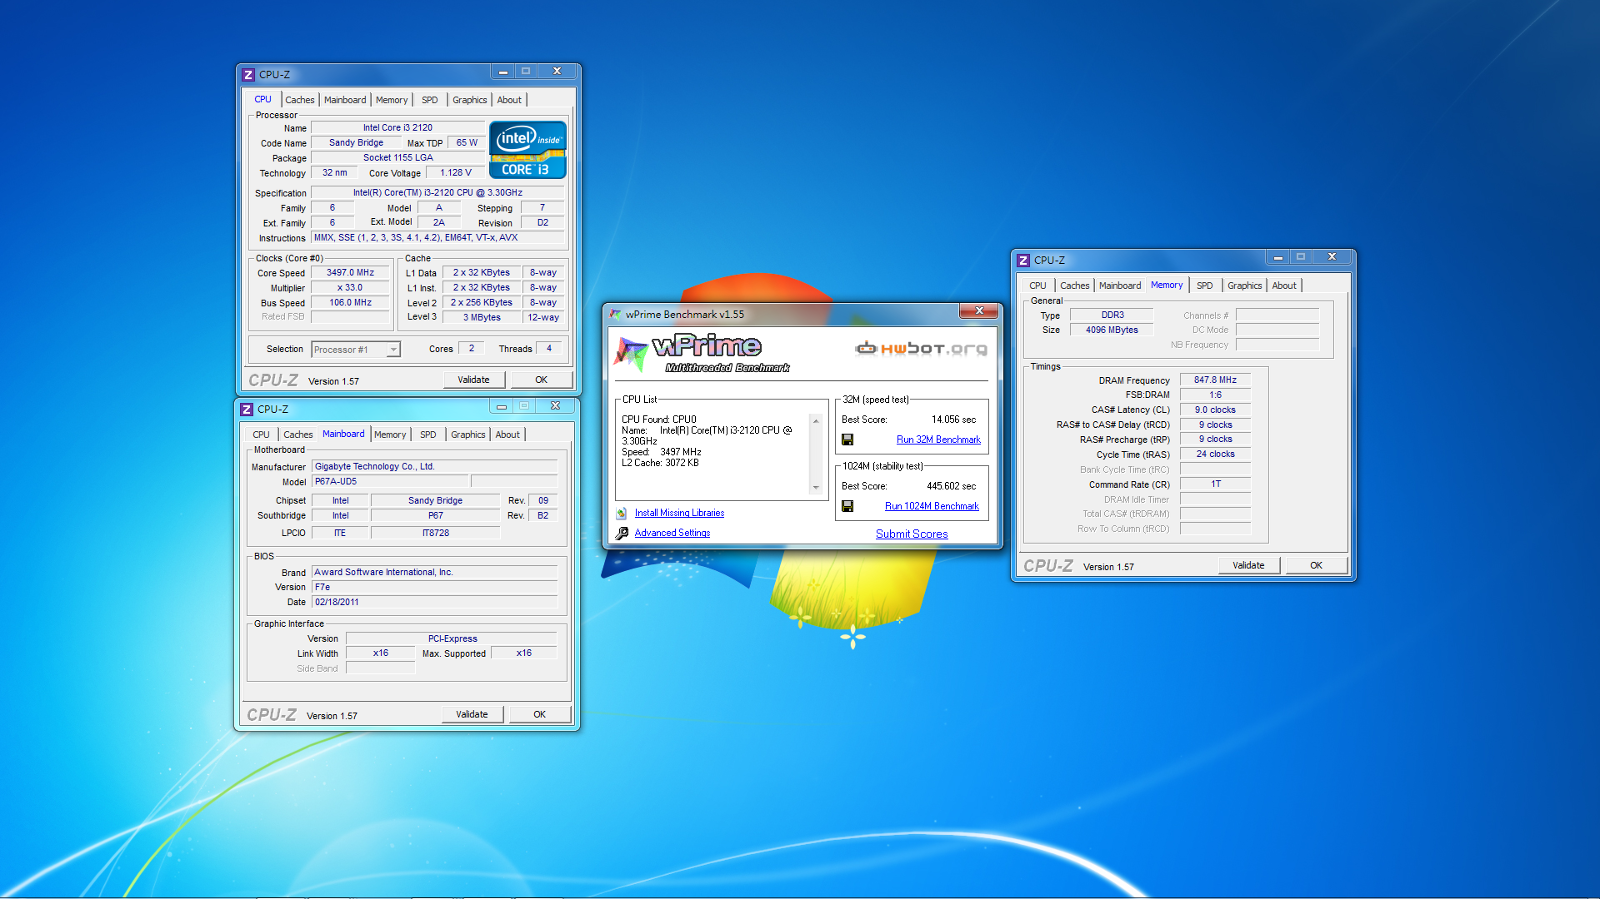Screen dimensions: 1600x899
Task: Select Memory tab in the Mainboard window
Action: 390,435
